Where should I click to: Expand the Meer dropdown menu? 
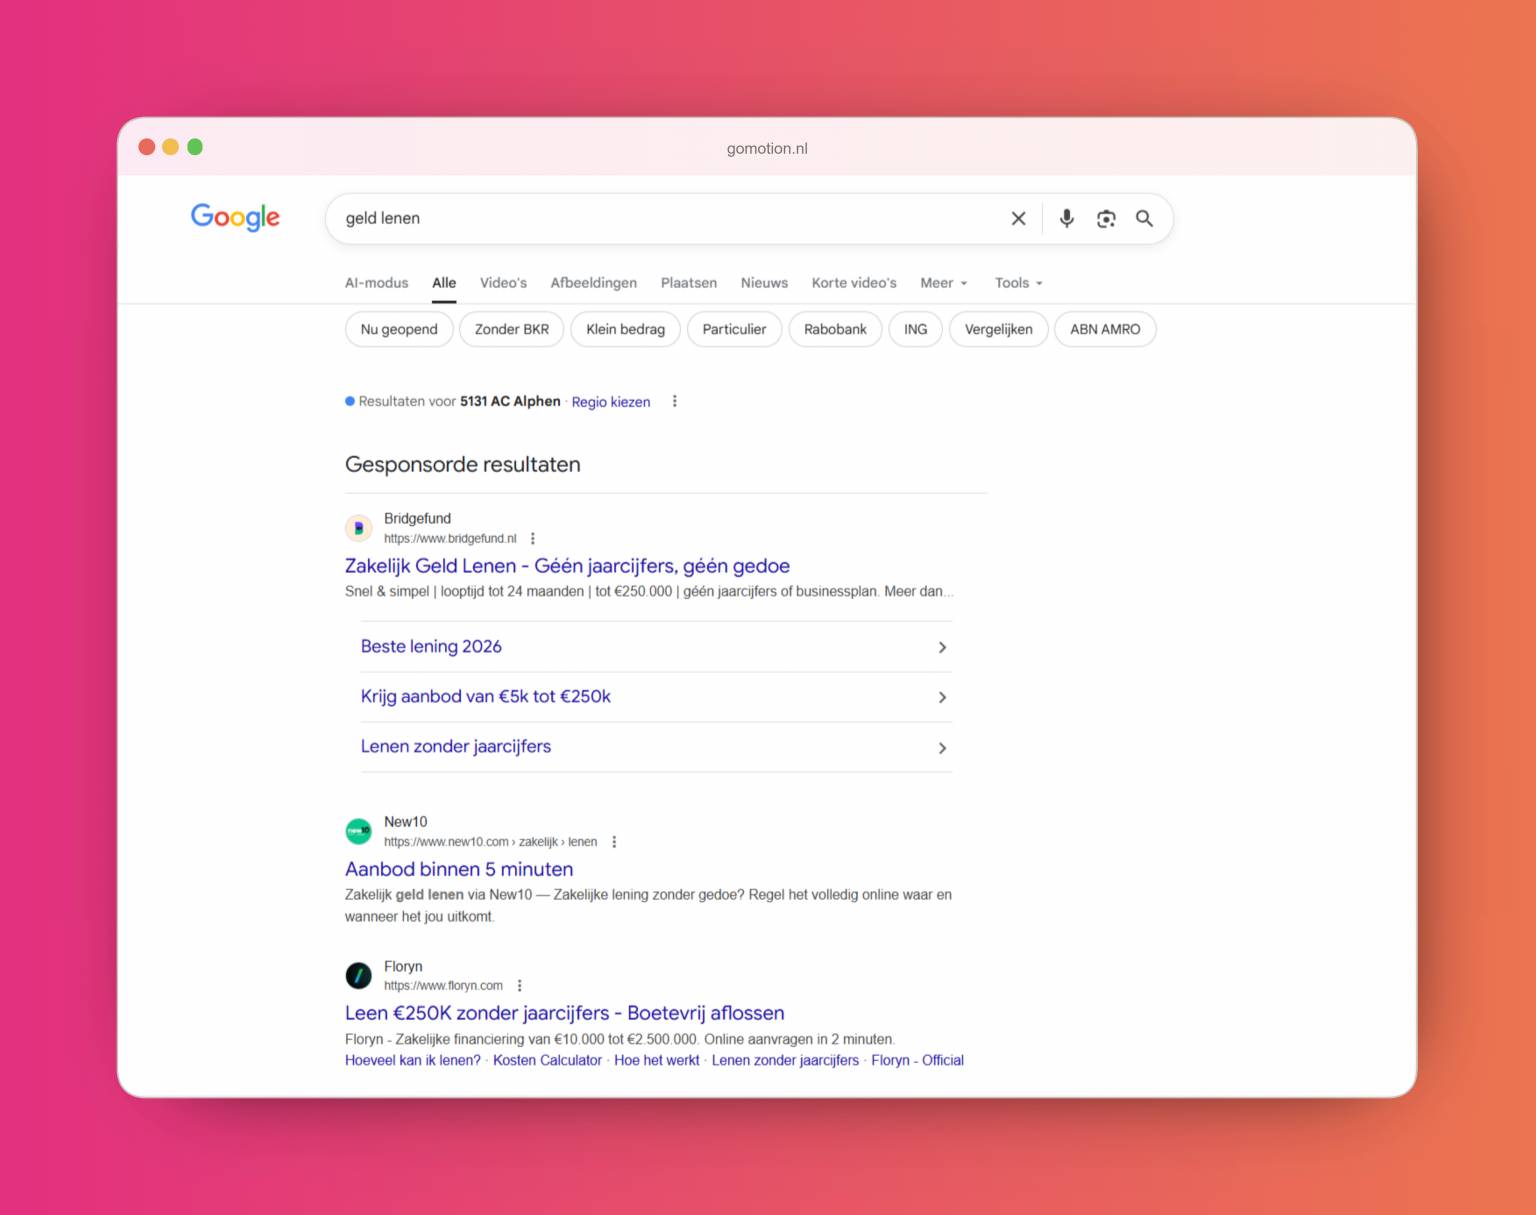pos(943,283)
